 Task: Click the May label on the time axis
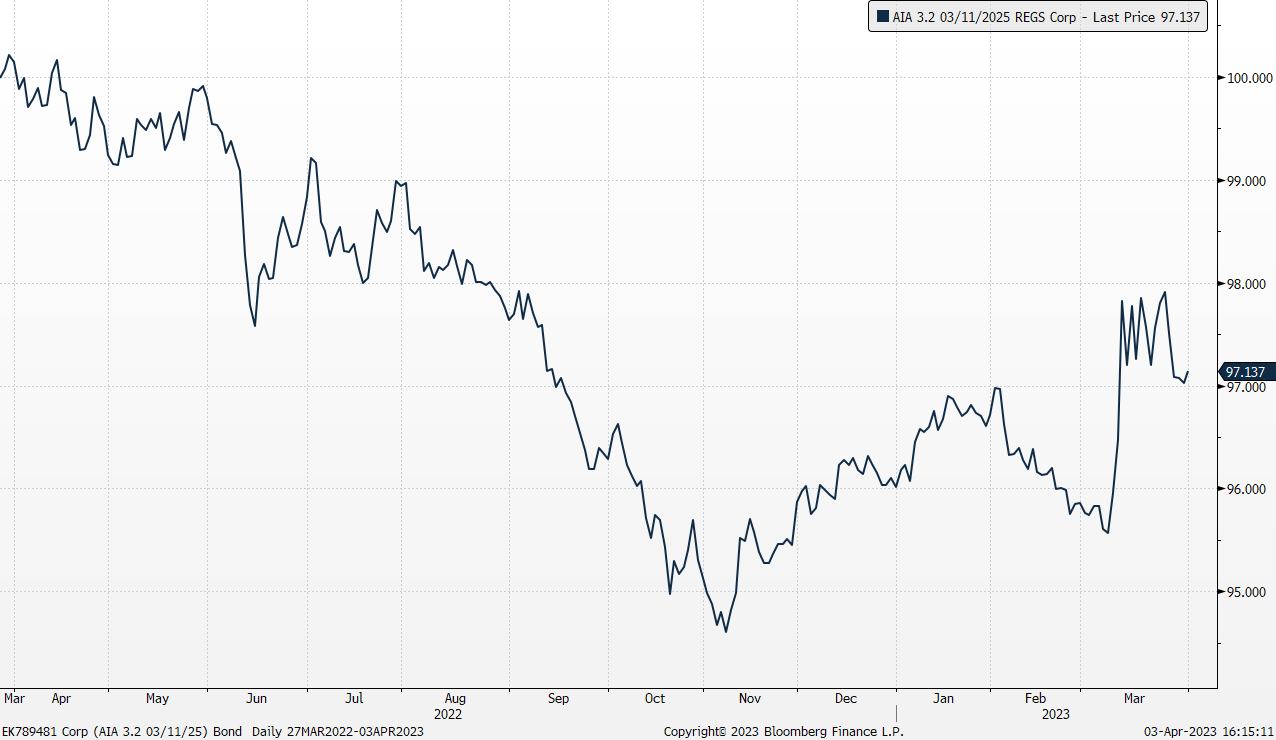point(157,699)
